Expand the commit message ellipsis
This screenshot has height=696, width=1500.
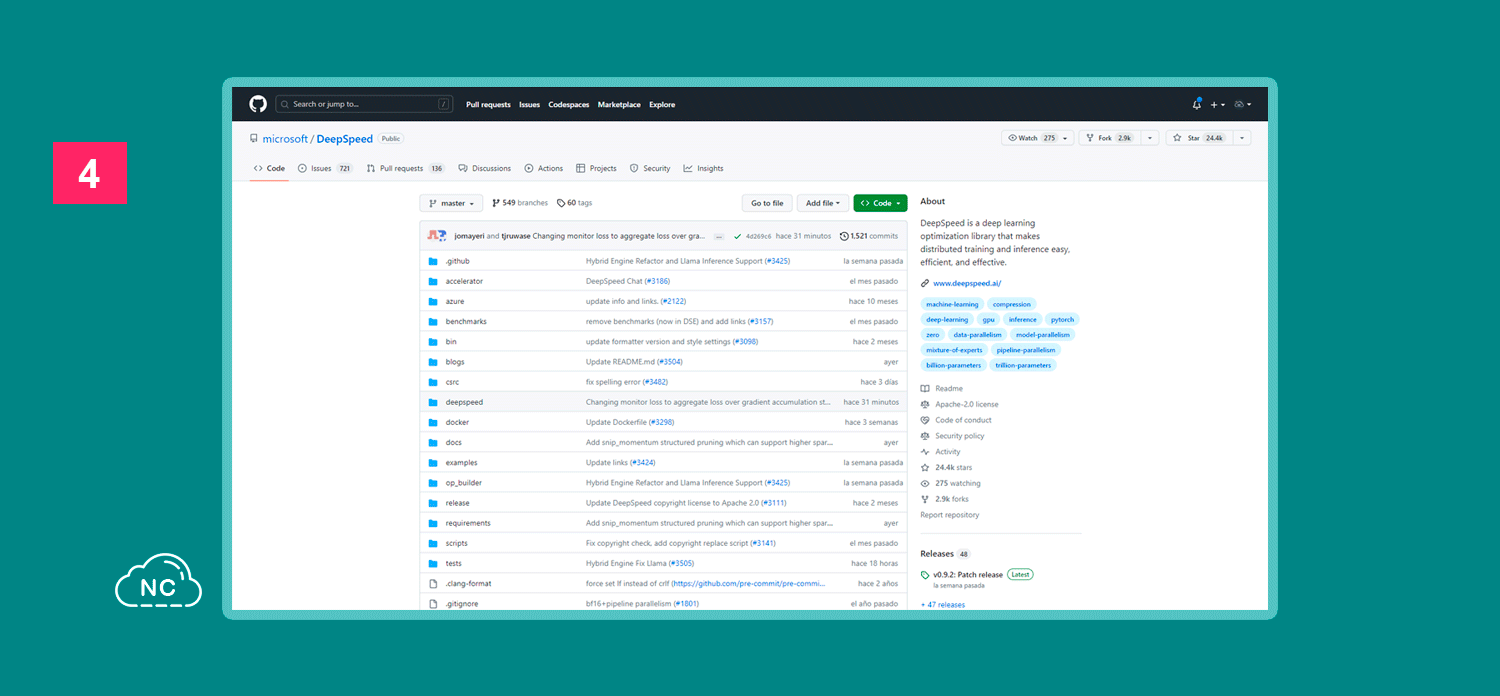pos(719,237)
